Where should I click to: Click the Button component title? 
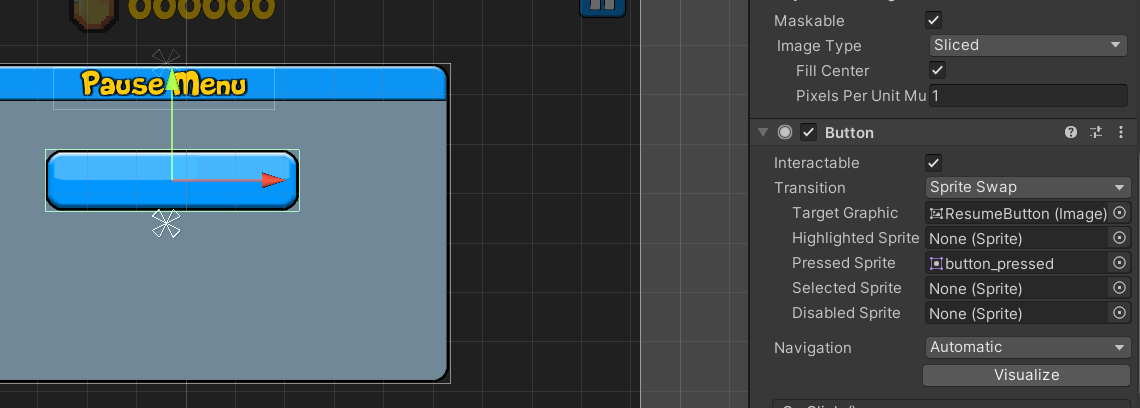[x=849, y=132]
